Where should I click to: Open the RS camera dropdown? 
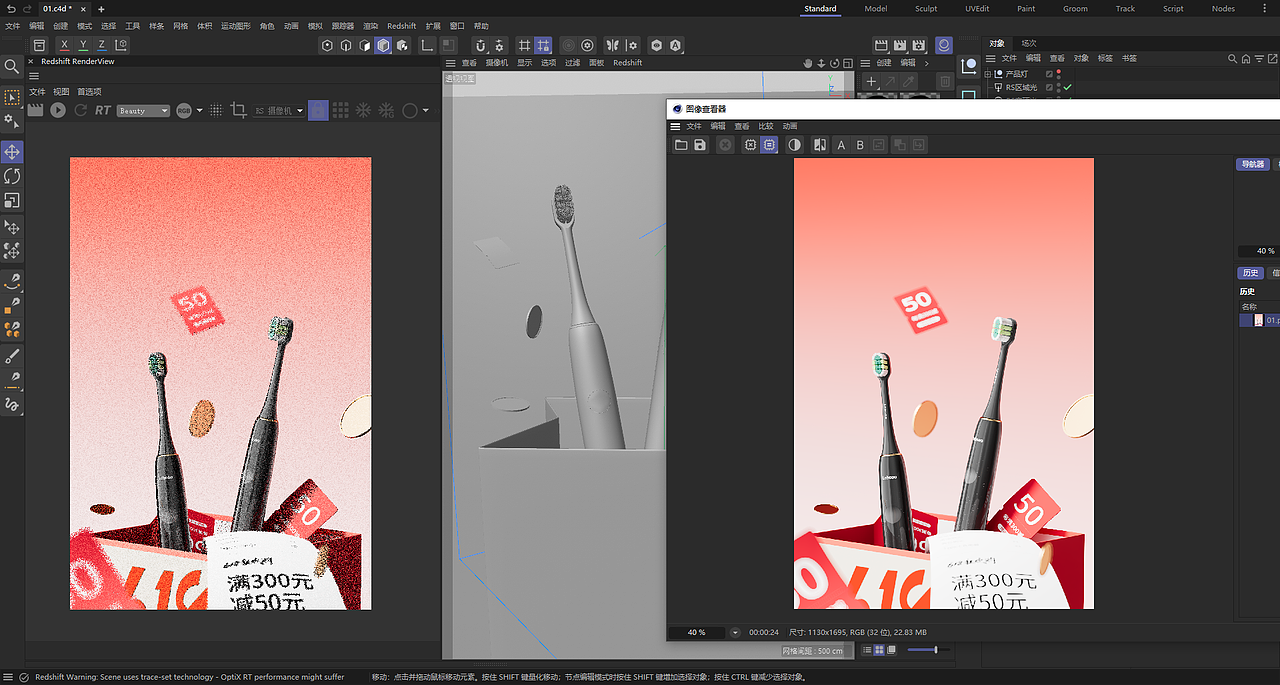coord(279,111)
